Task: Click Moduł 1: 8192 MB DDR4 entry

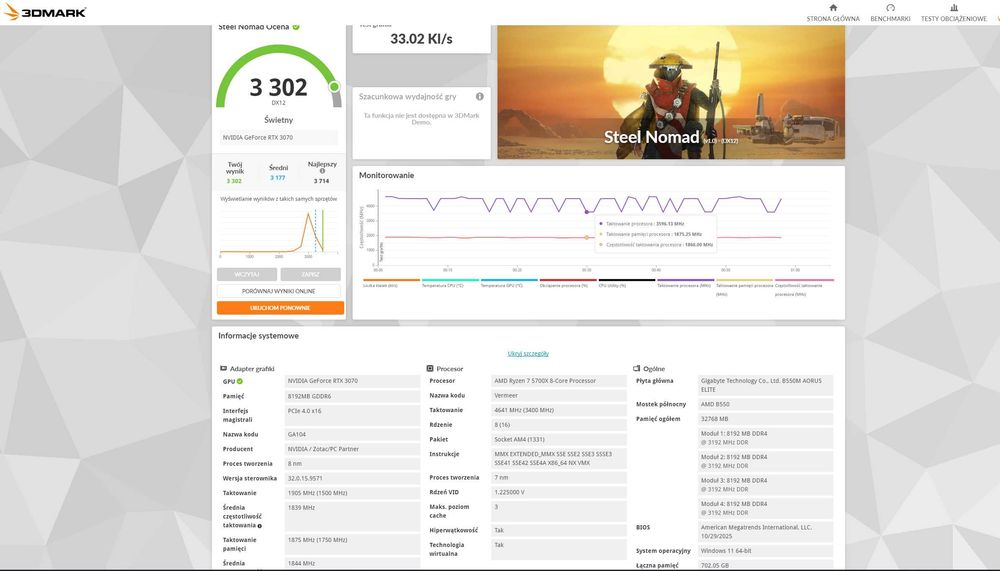Action: coord(765,438)
